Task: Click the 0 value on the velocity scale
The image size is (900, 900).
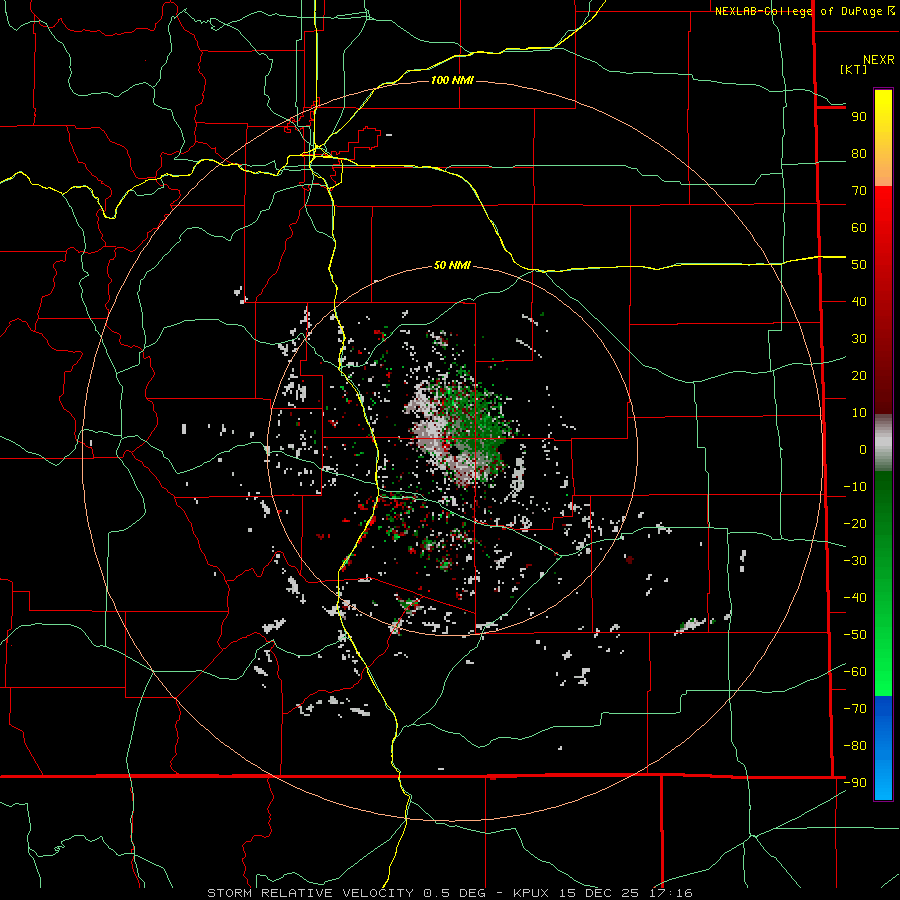Action: click(863, 450)
